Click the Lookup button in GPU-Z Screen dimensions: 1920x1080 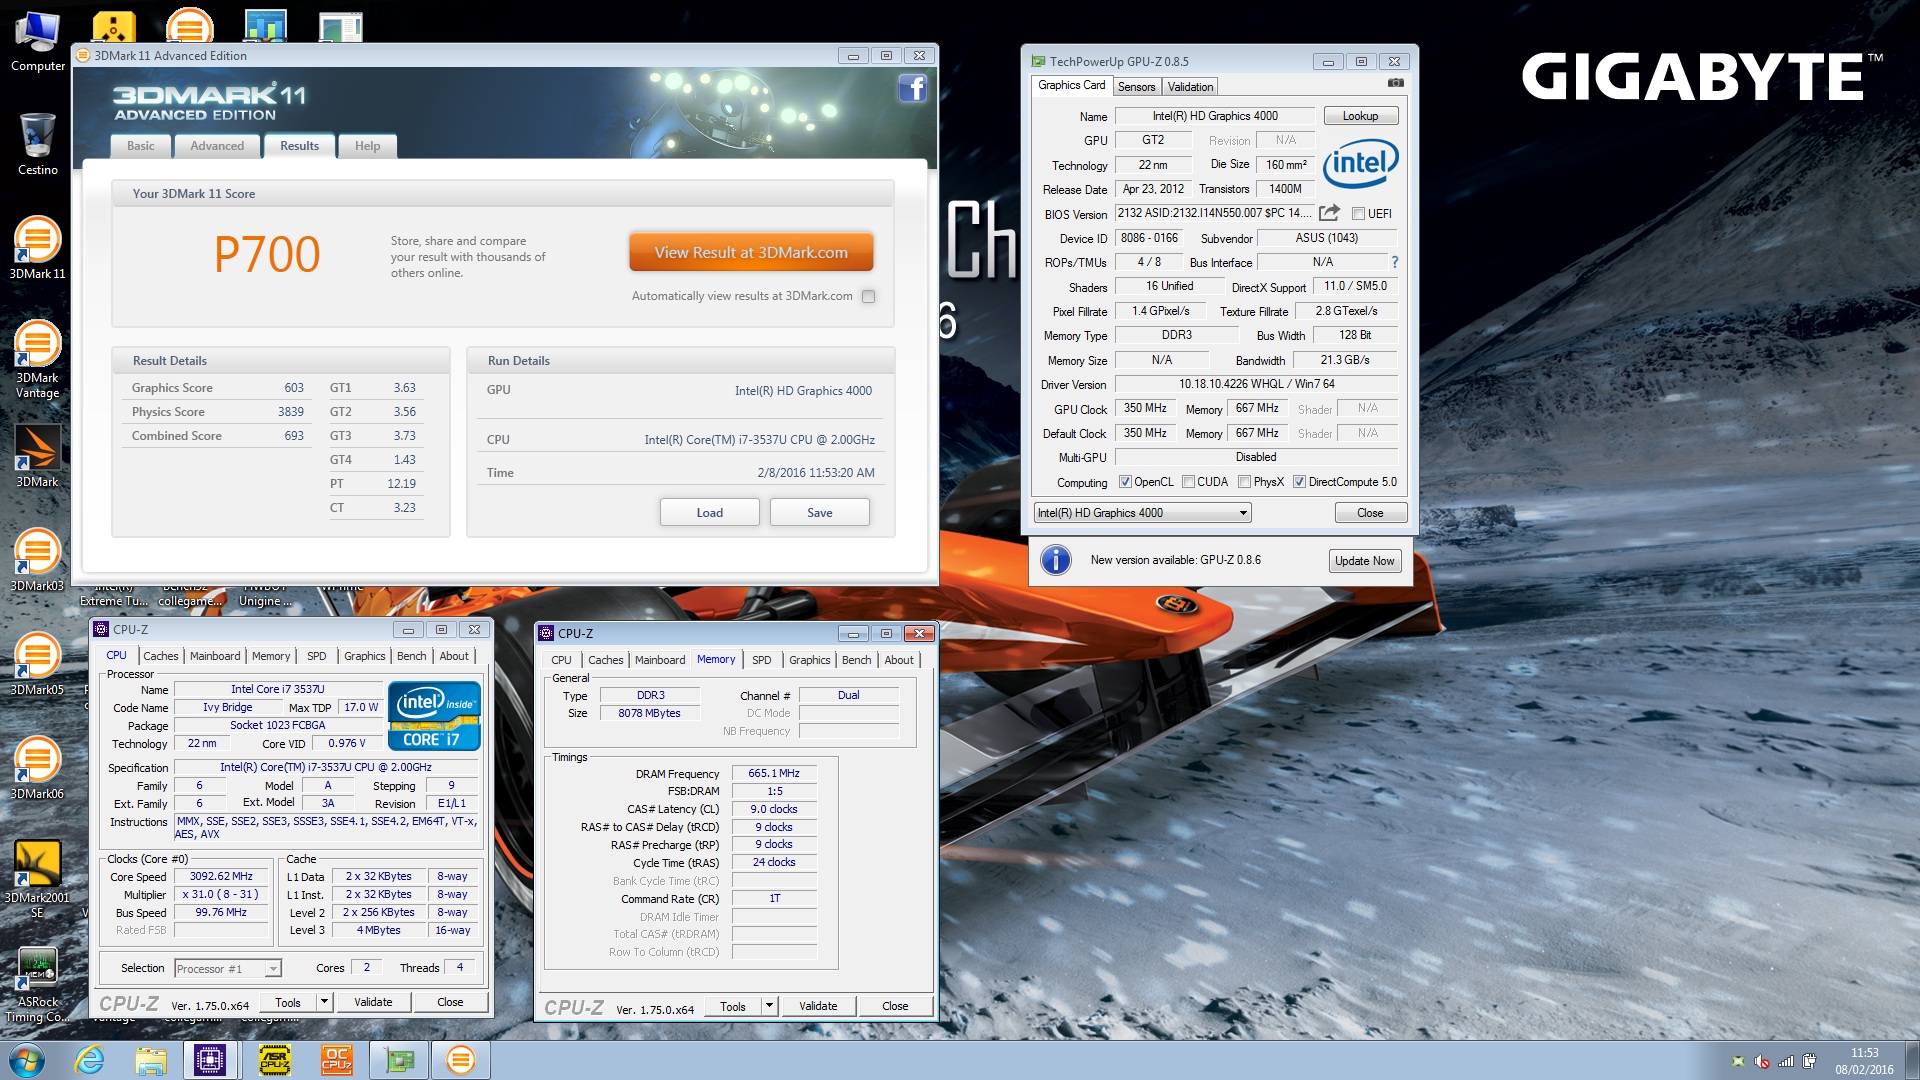click(x=1360, y=116)
